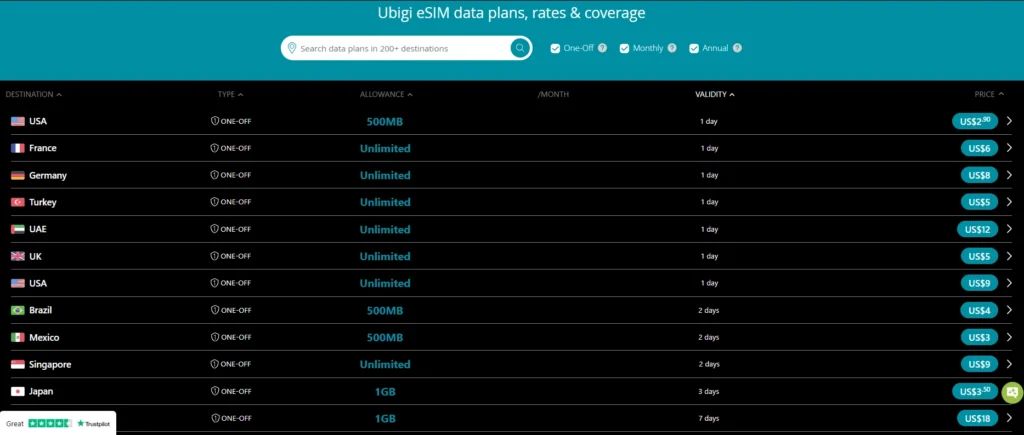Expand the Mexico plan row chevron
The image size is (1024, 435).
[x=1009, y=337]
